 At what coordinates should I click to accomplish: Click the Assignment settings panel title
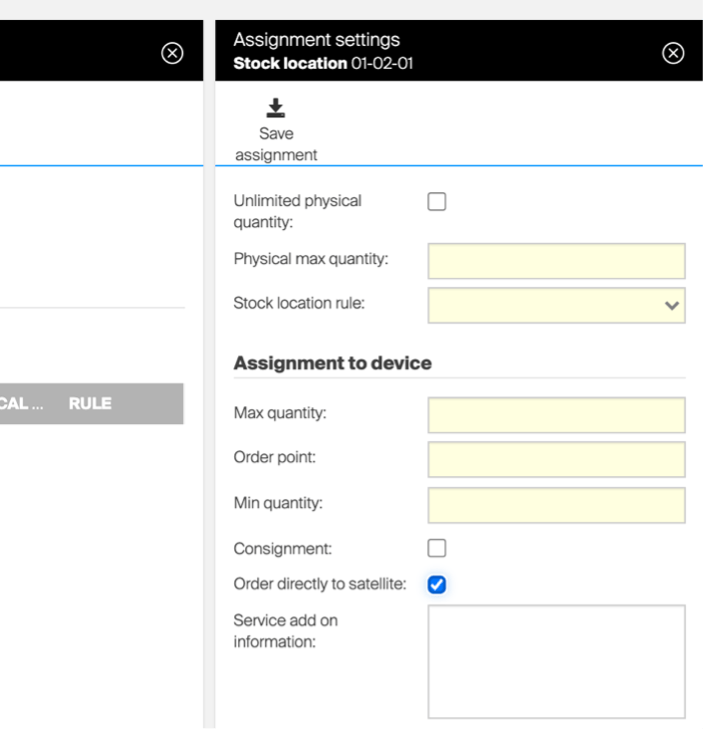coord(316,40)
